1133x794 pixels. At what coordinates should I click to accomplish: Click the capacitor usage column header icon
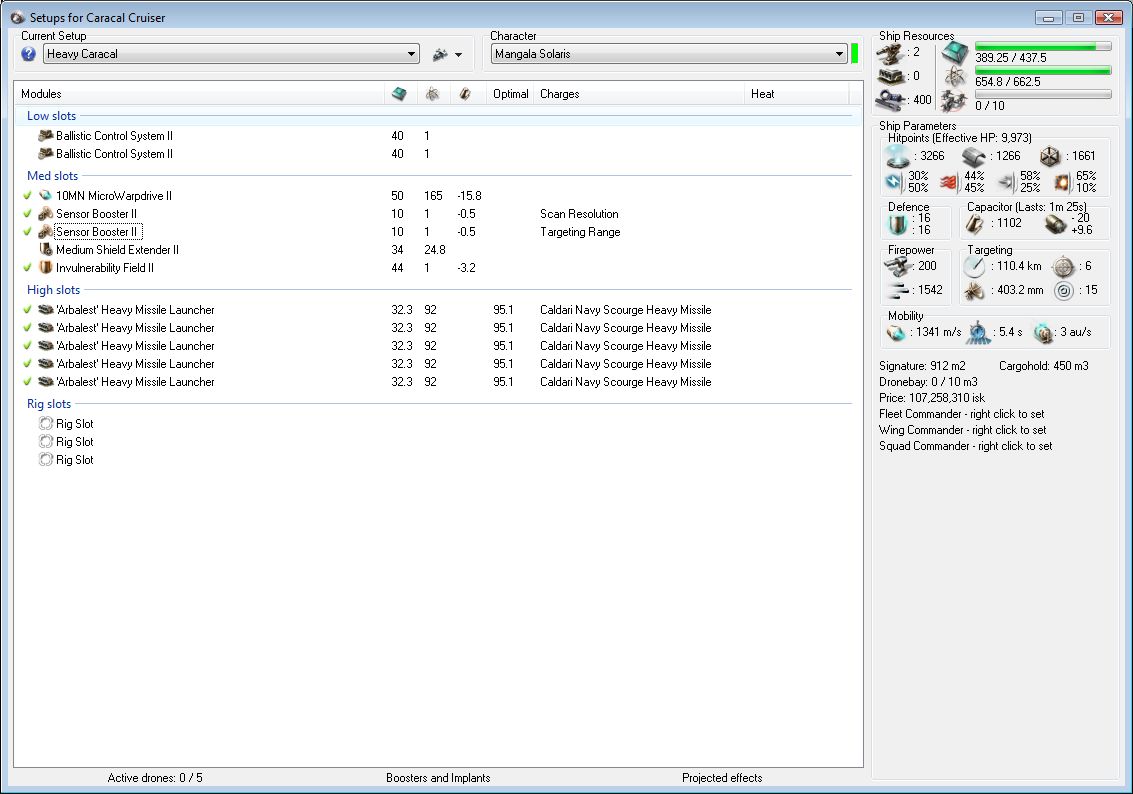pyautogui.click(x=465, y=94)
